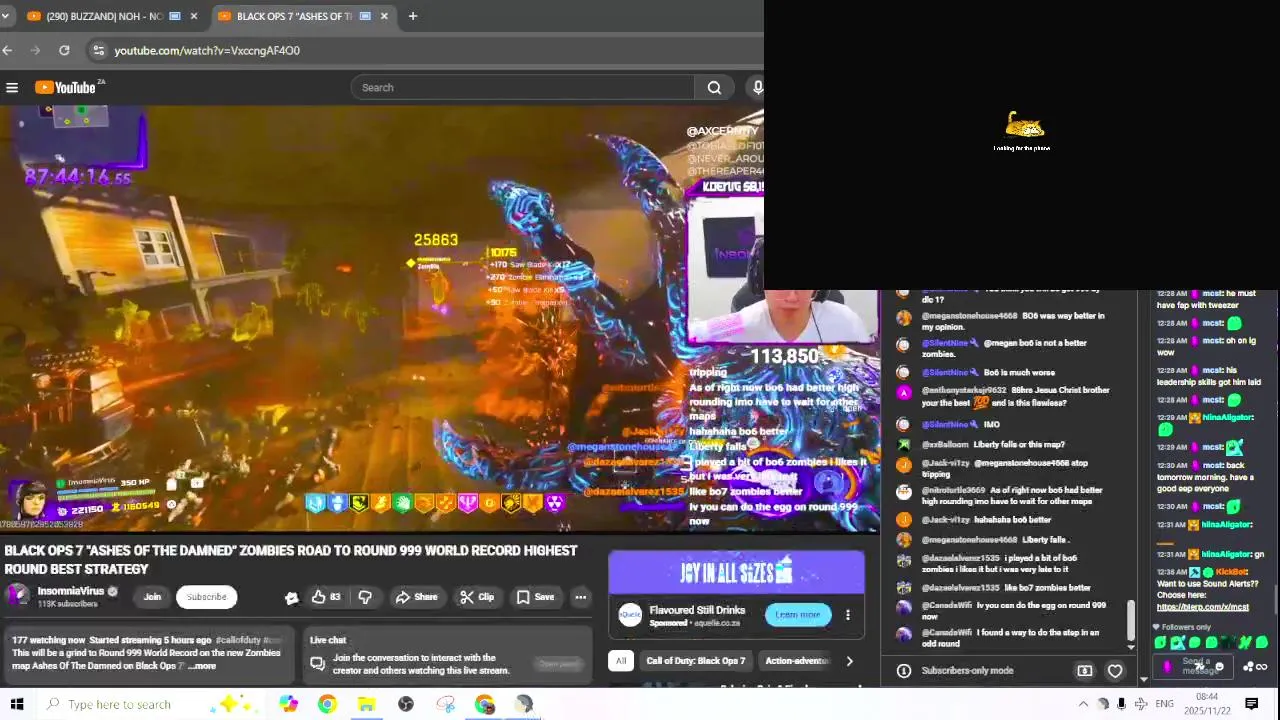Open the Flavoured Still Drinks ad Learn more

point(797,615)
